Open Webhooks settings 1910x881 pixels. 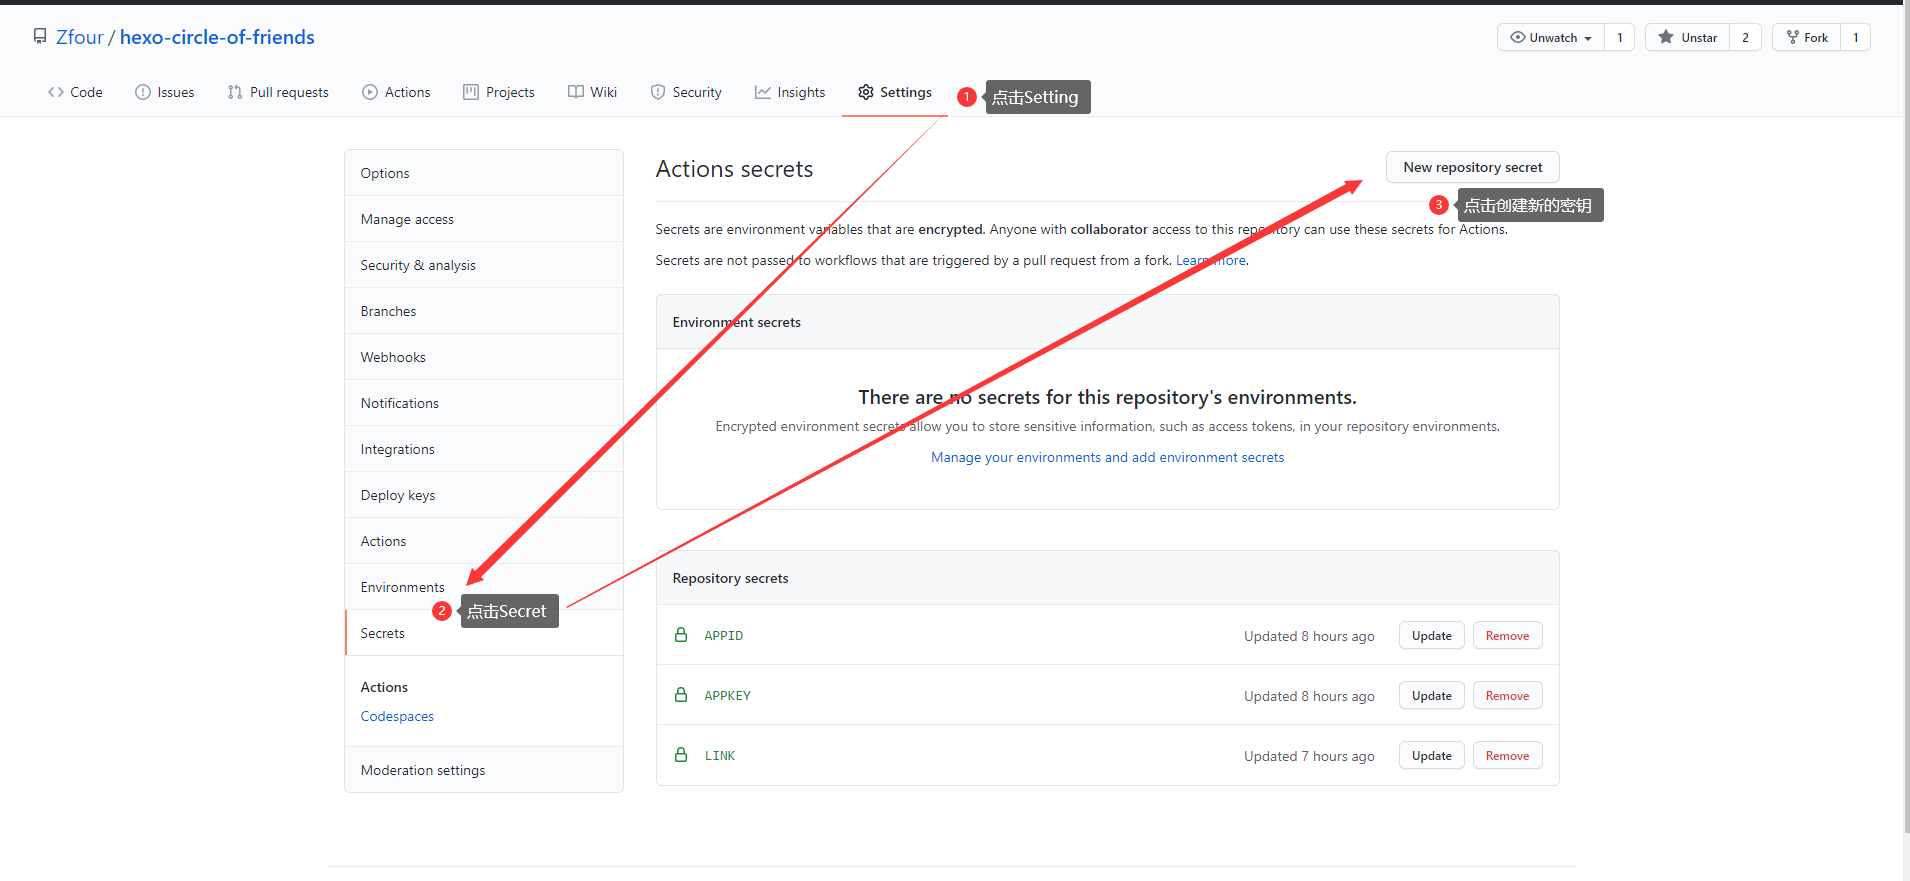click(x=484, y=357)
